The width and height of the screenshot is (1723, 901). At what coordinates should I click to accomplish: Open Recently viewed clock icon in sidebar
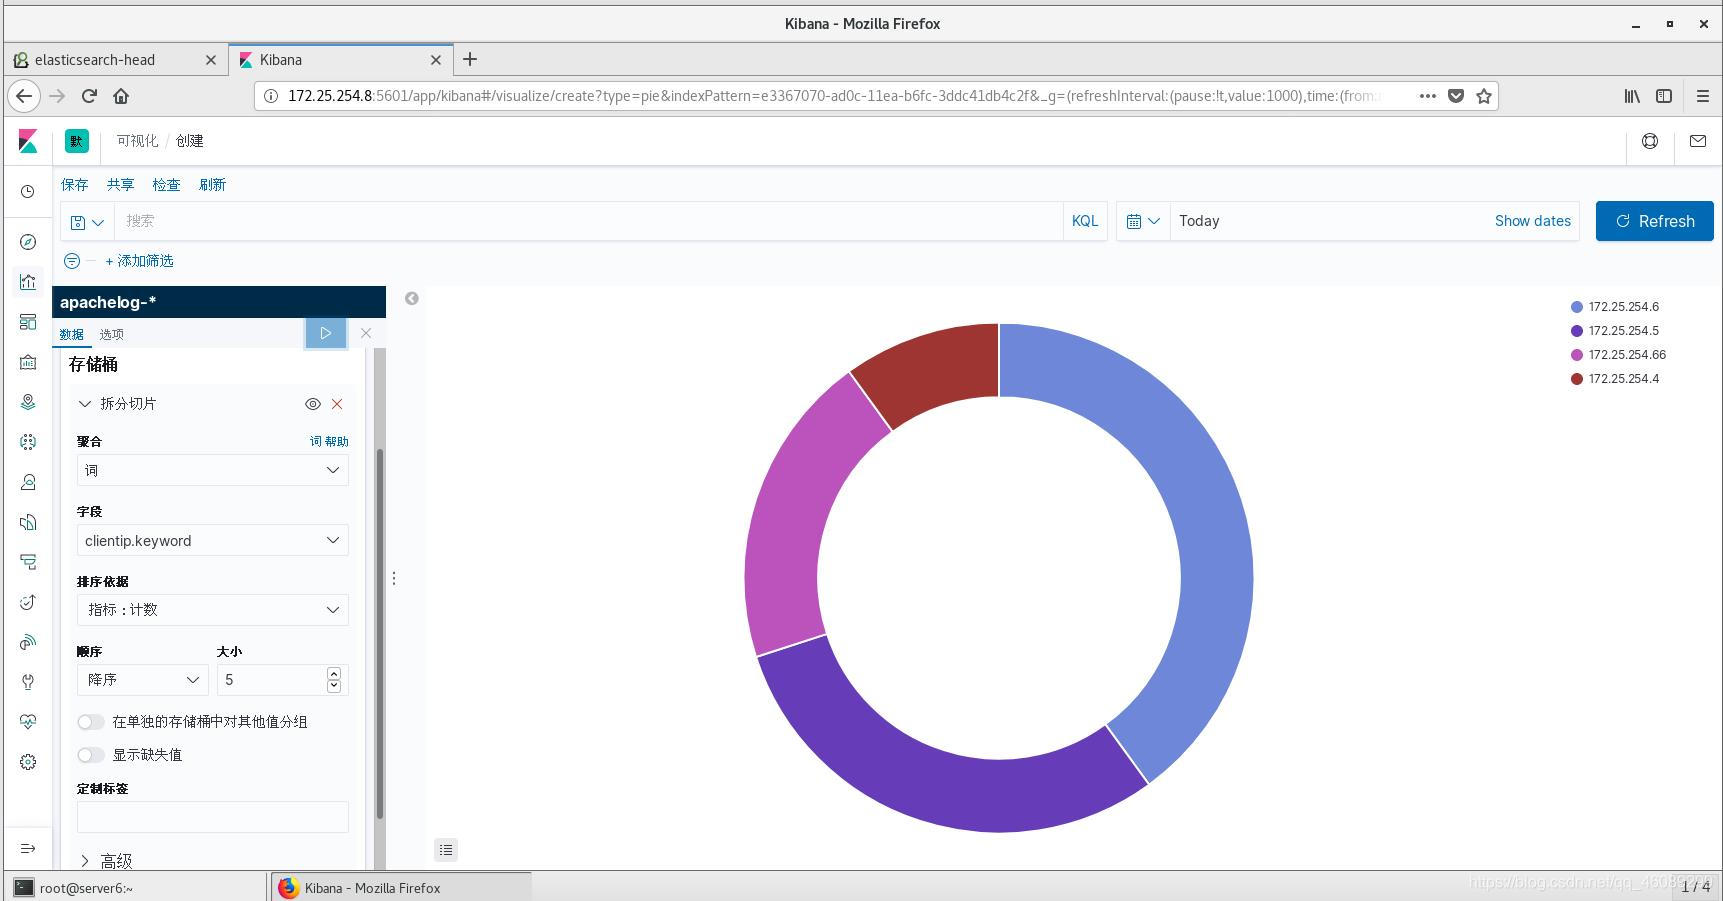tap(28, 191)
